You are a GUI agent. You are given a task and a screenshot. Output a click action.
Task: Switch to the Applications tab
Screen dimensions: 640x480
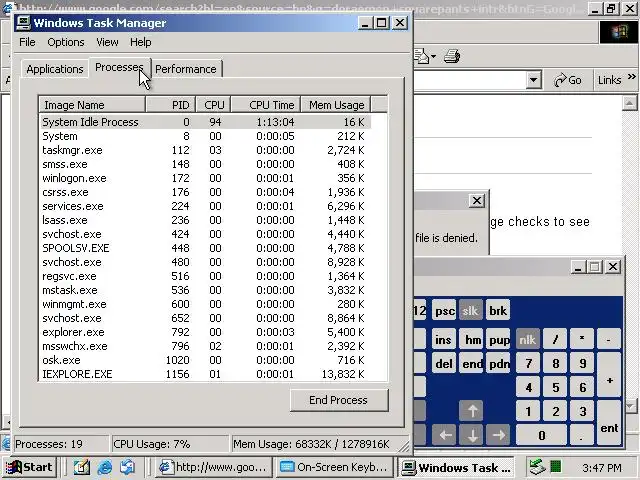(55, 69)
